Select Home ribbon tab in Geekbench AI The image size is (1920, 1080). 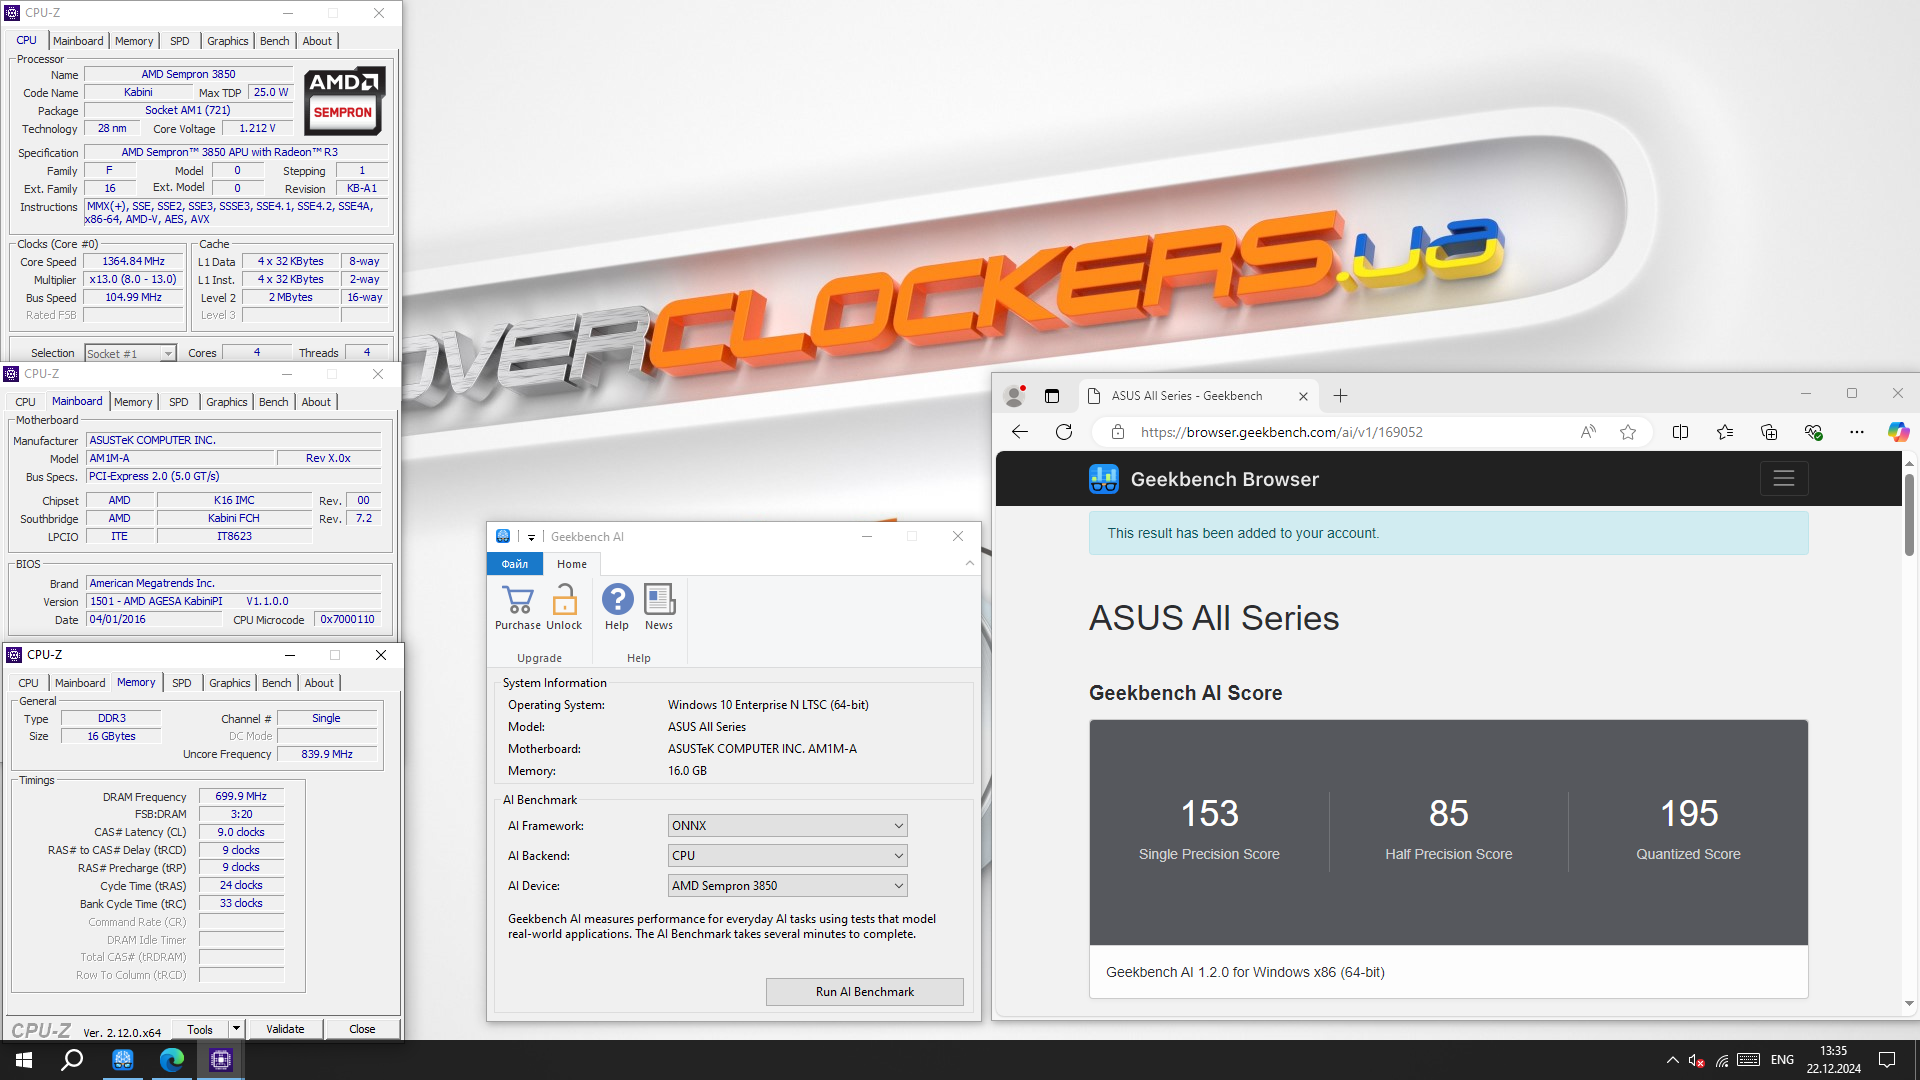pyautogui.click(x=572, y=564)
